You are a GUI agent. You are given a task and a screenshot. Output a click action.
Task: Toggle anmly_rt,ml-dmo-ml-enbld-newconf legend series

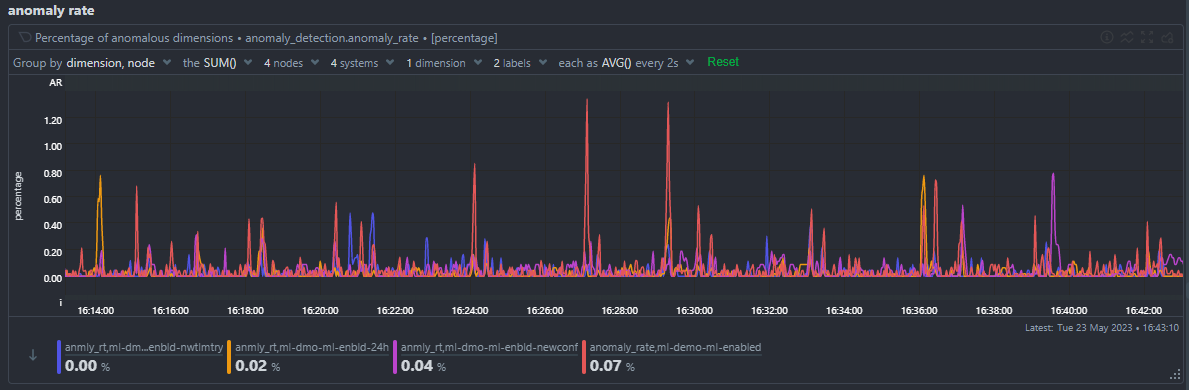tap(489, 348)
